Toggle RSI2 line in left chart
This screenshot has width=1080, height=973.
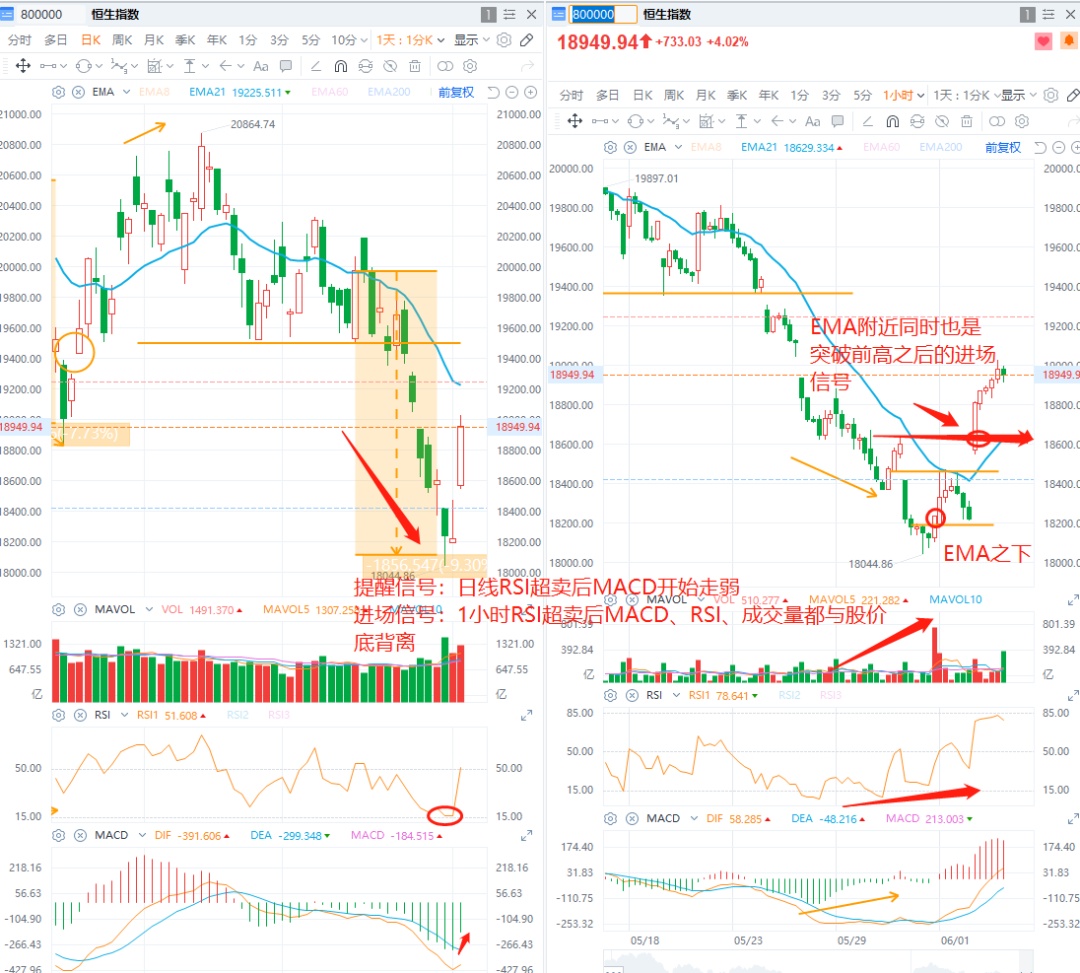click(237, 715)
